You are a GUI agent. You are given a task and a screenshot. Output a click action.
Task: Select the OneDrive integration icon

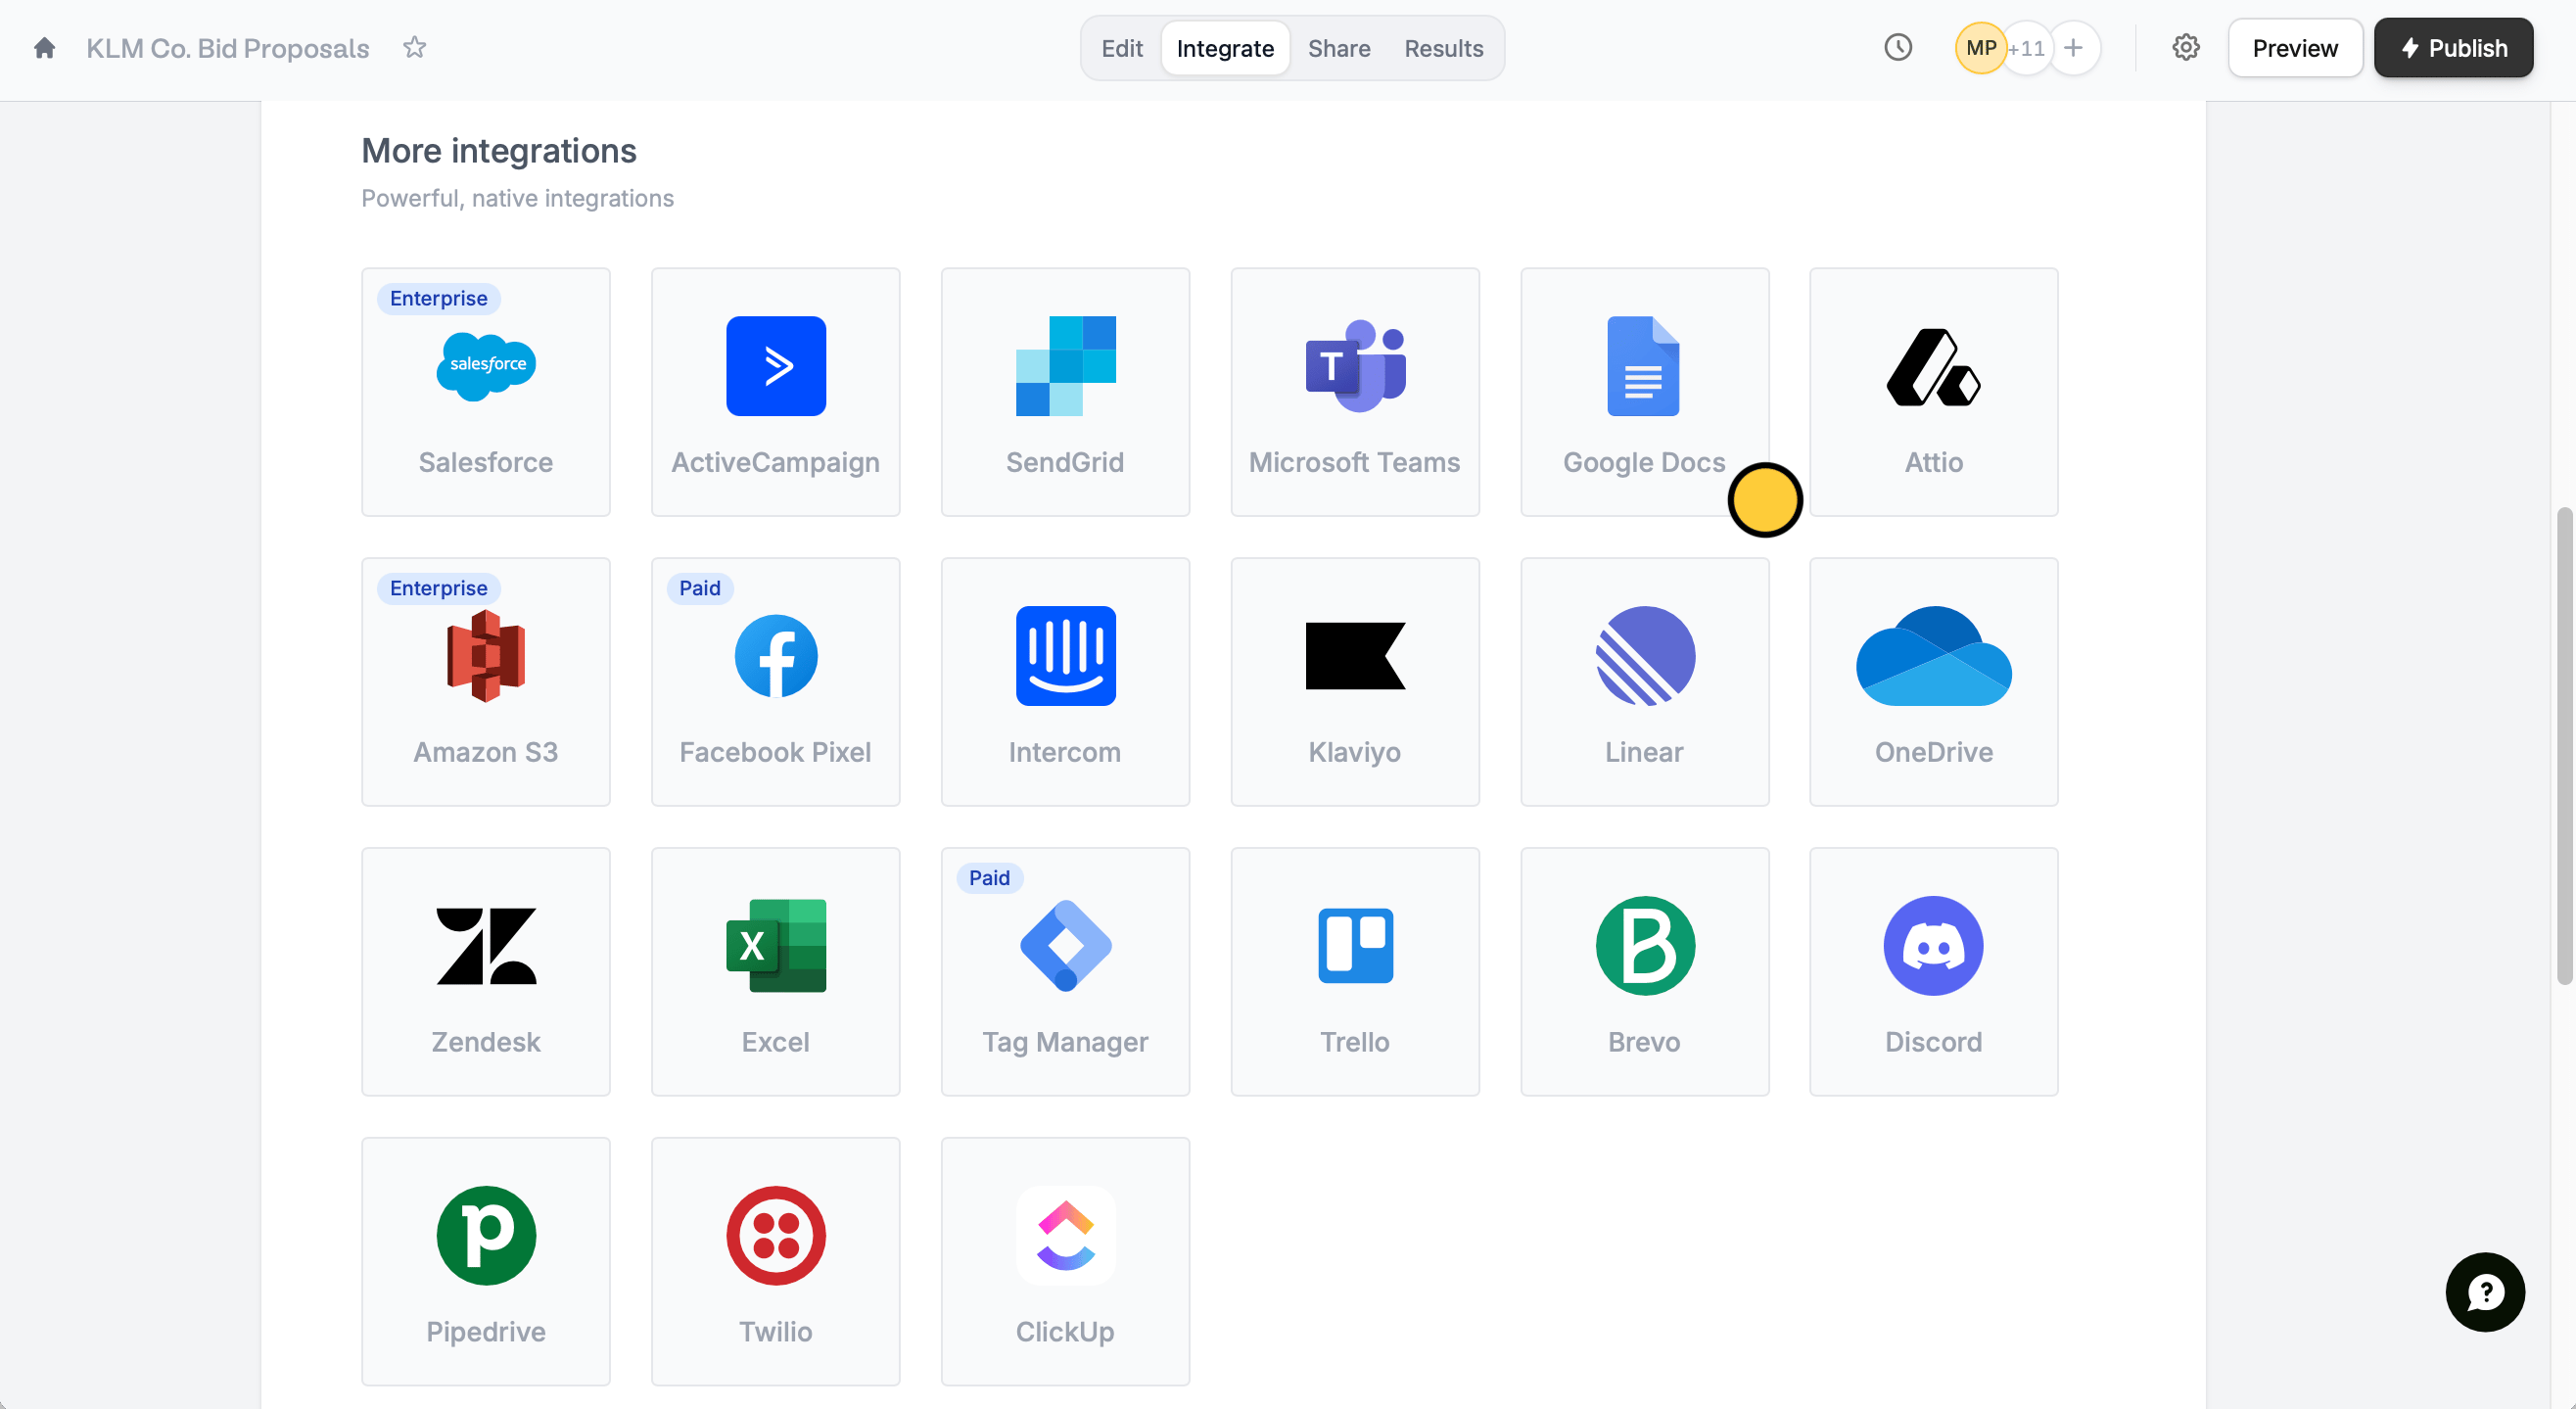1933,656
